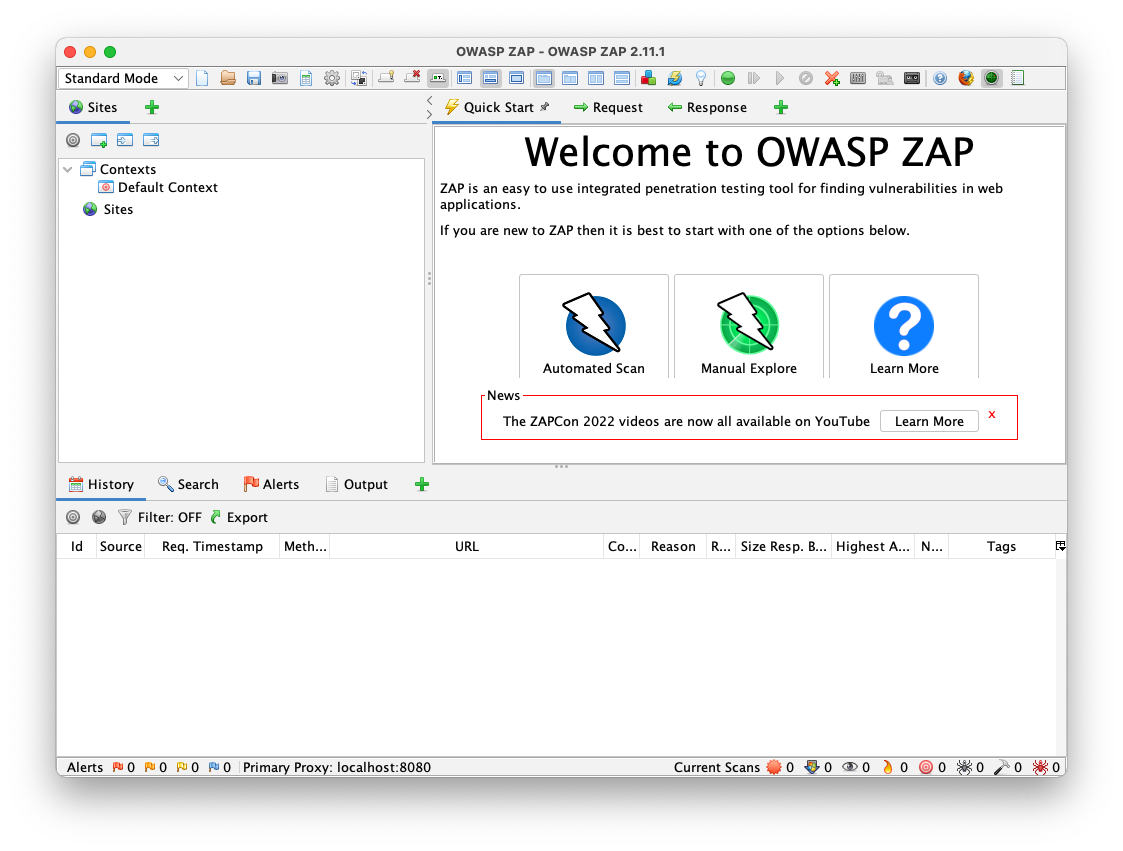Click the Drop request circle-slash icon

point(806,78)
